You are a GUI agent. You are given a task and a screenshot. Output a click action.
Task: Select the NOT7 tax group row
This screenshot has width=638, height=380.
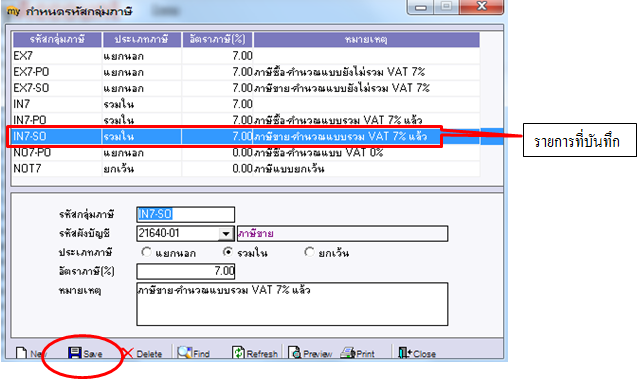pyautogui.click(x=246, y=168)
